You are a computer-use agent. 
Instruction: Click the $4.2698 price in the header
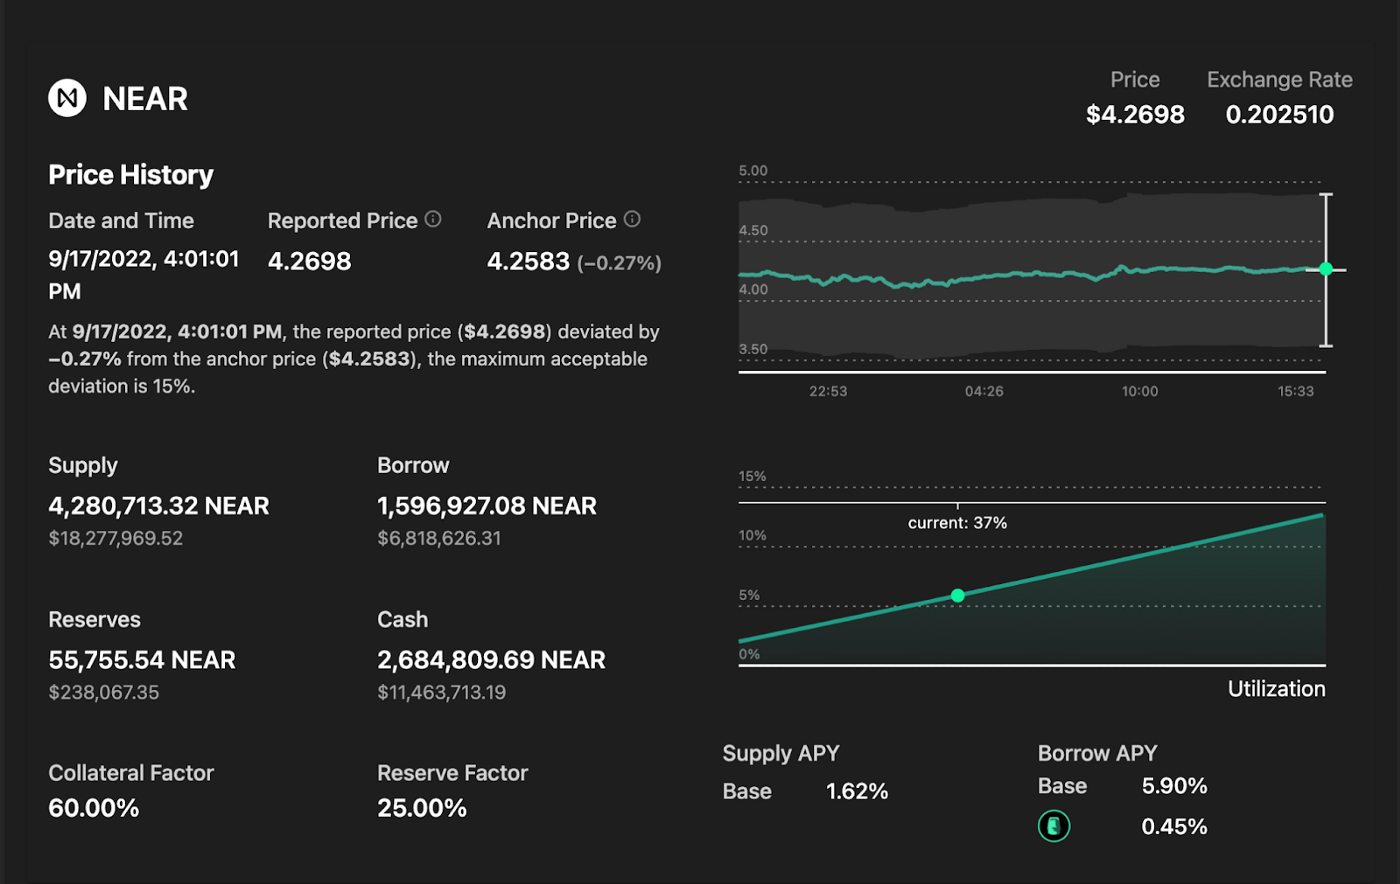(1135, 115)
